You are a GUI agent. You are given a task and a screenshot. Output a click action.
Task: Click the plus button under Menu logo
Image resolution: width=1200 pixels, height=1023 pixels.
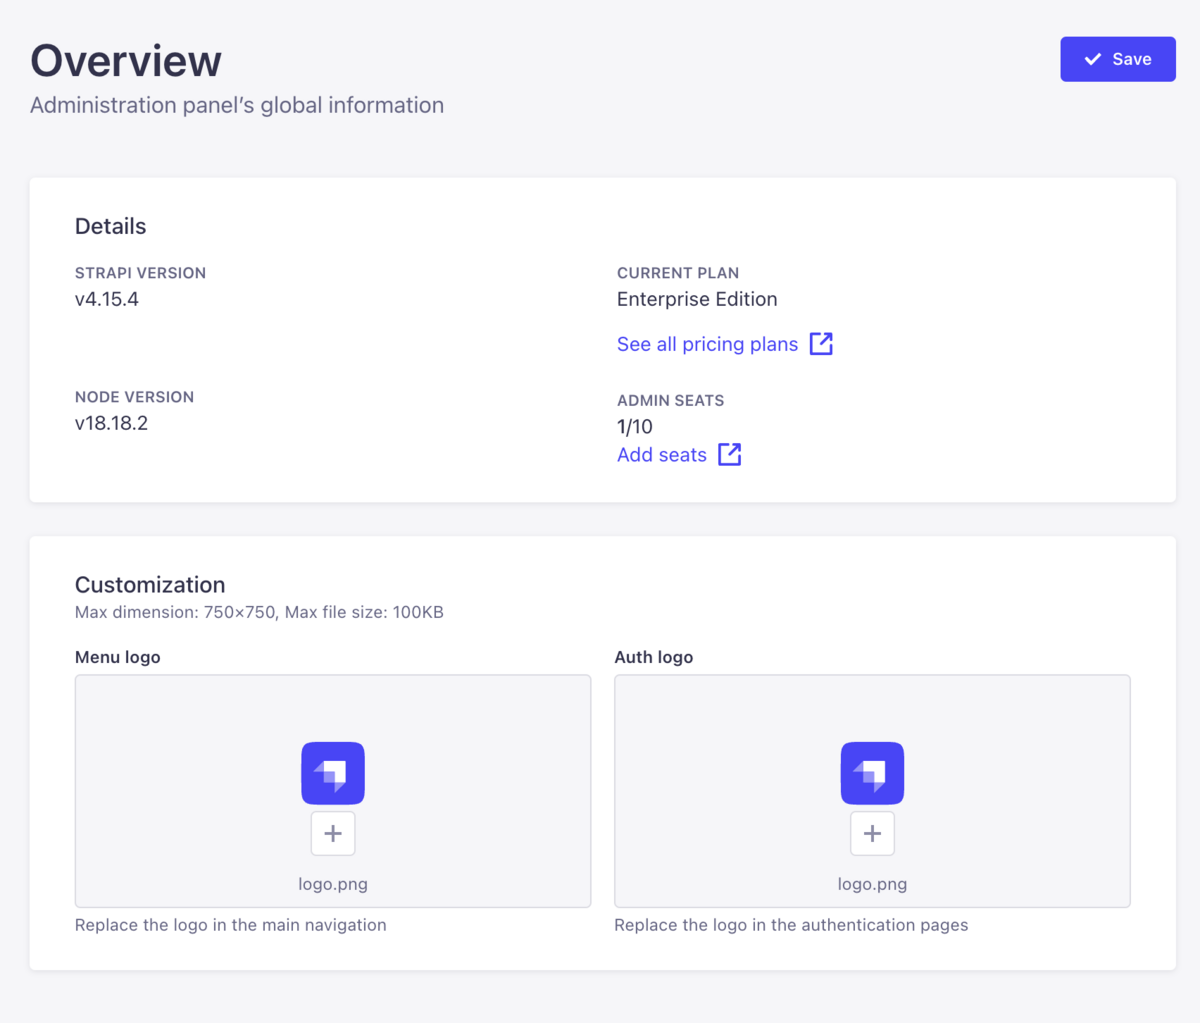tap(333, 833)
